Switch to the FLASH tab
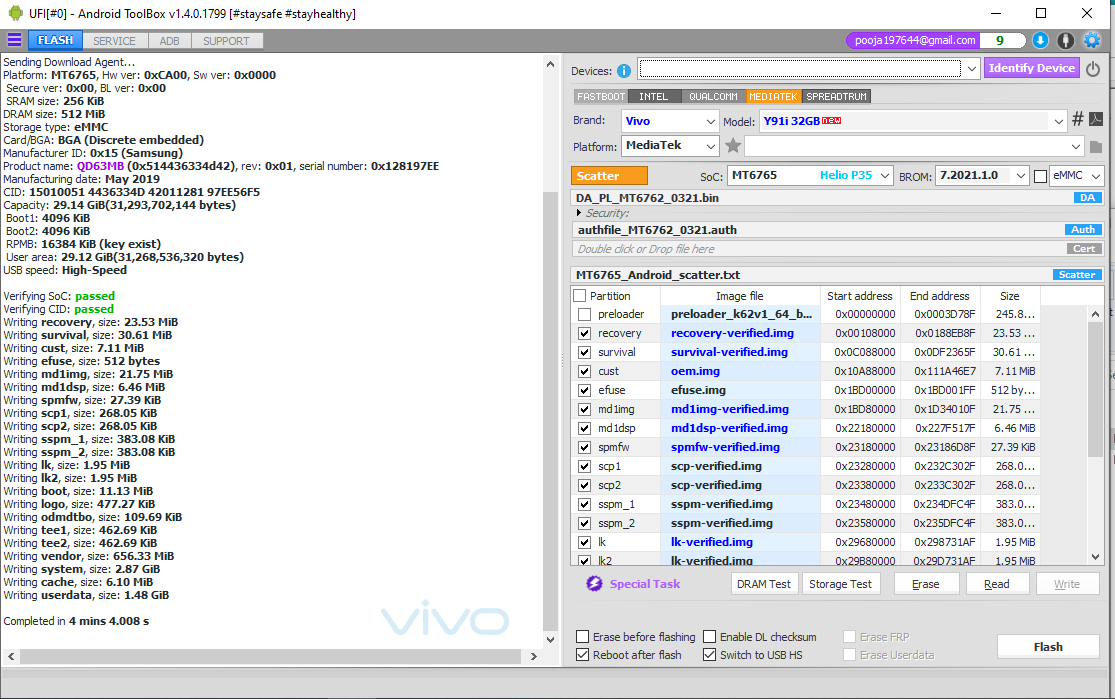 55,41
